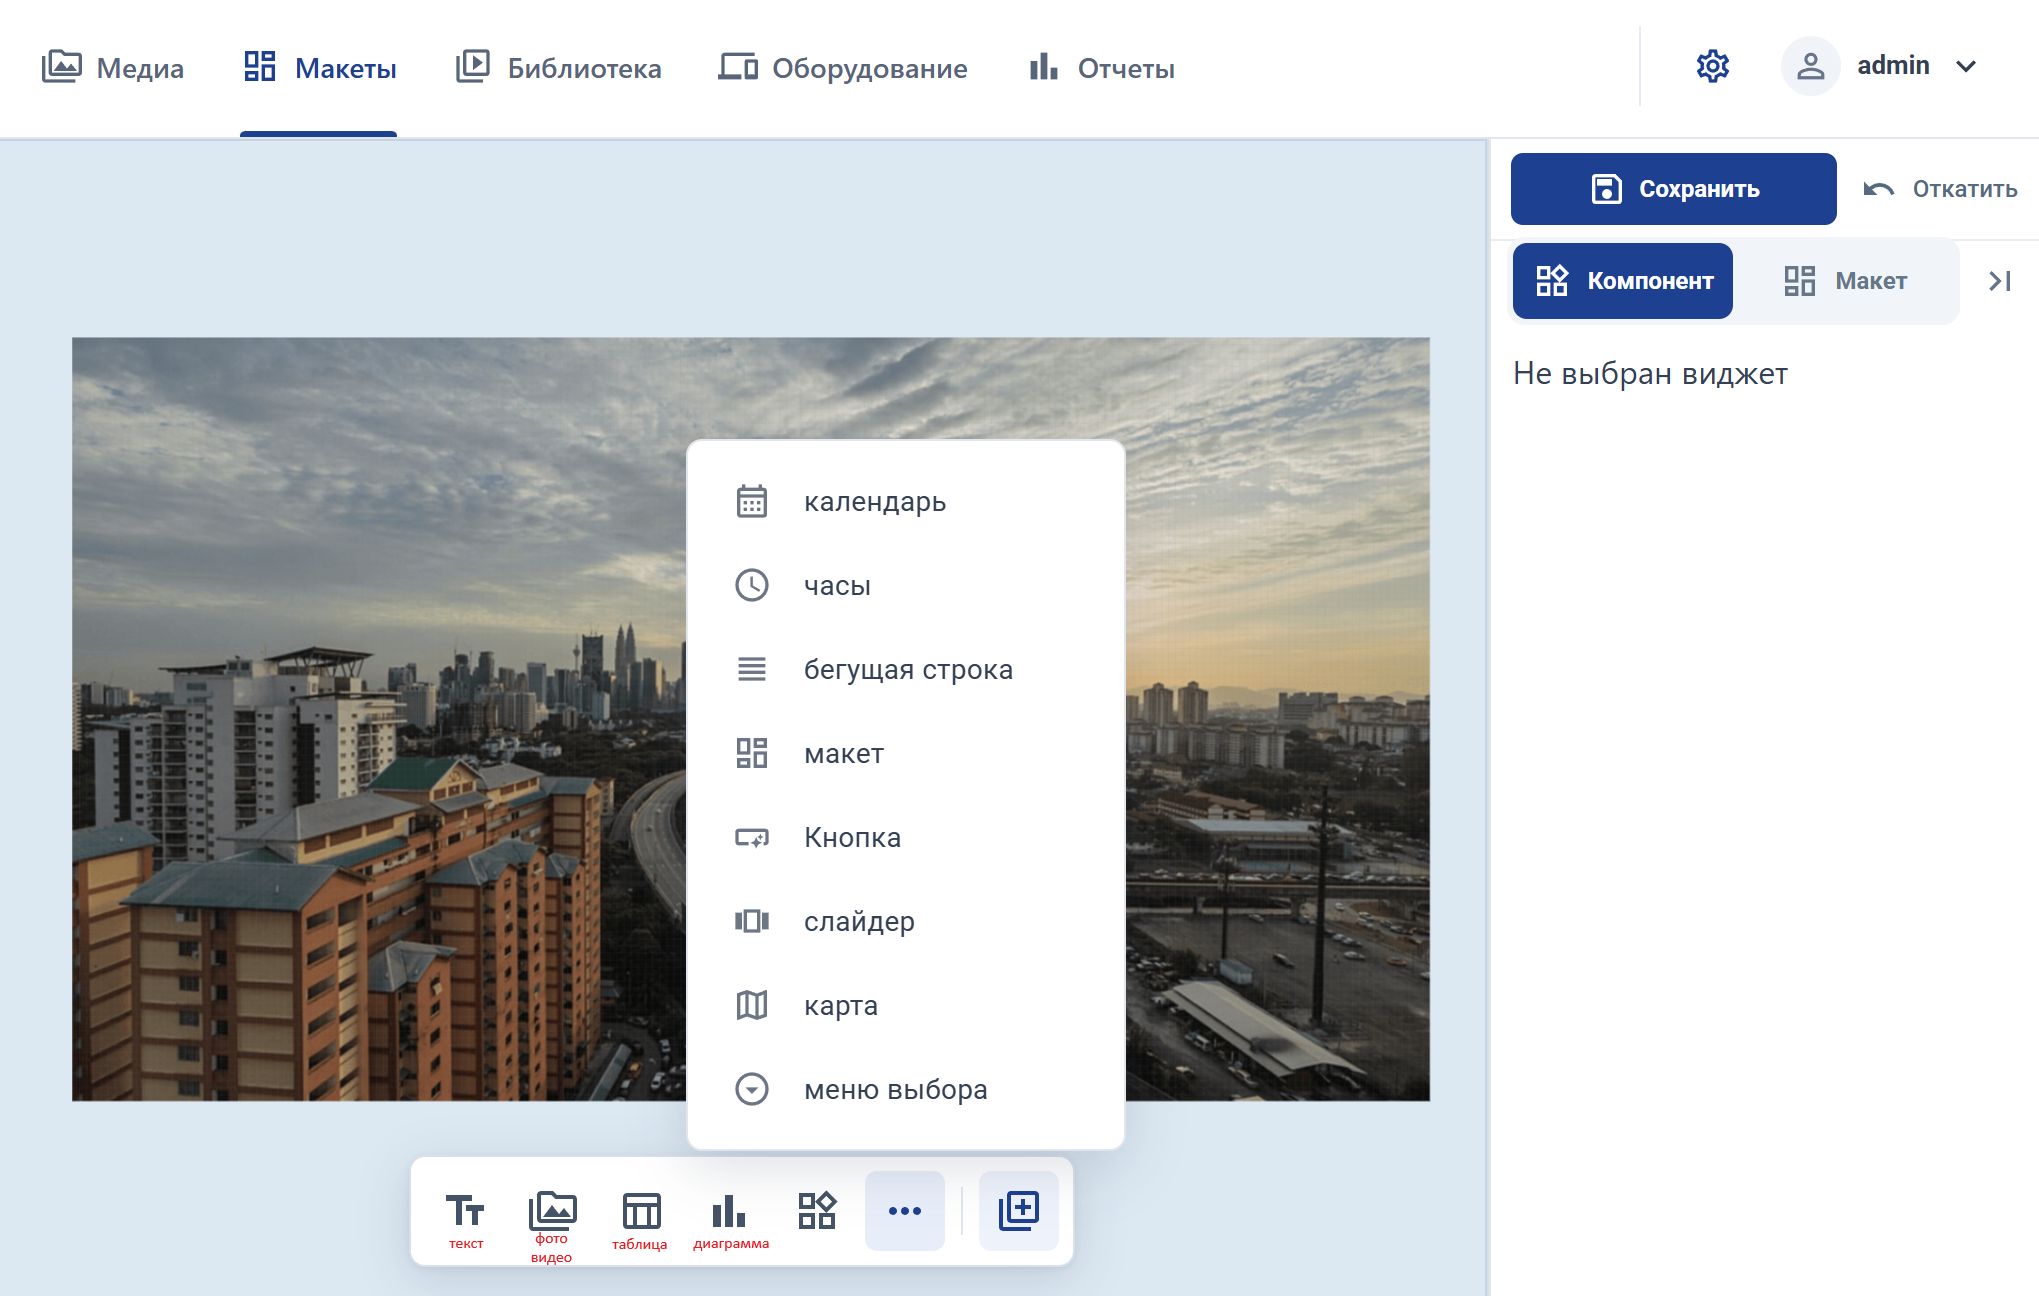Viewport: 2039px width, 1296px height.
Task: Collapse the right side panel
Action: pyautogui.click(x=2000, y=281)
